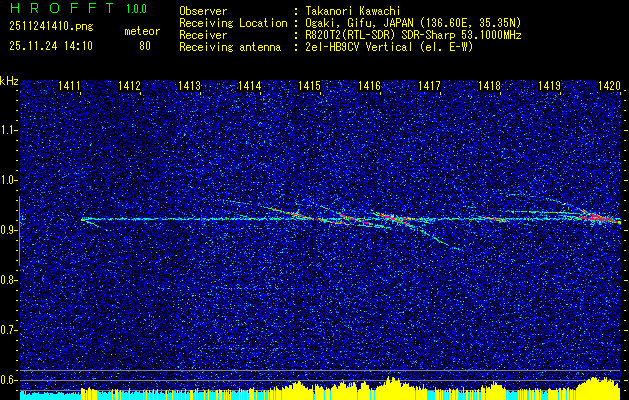Click the Observer label

pyautogui.click(x=203, y=11)
